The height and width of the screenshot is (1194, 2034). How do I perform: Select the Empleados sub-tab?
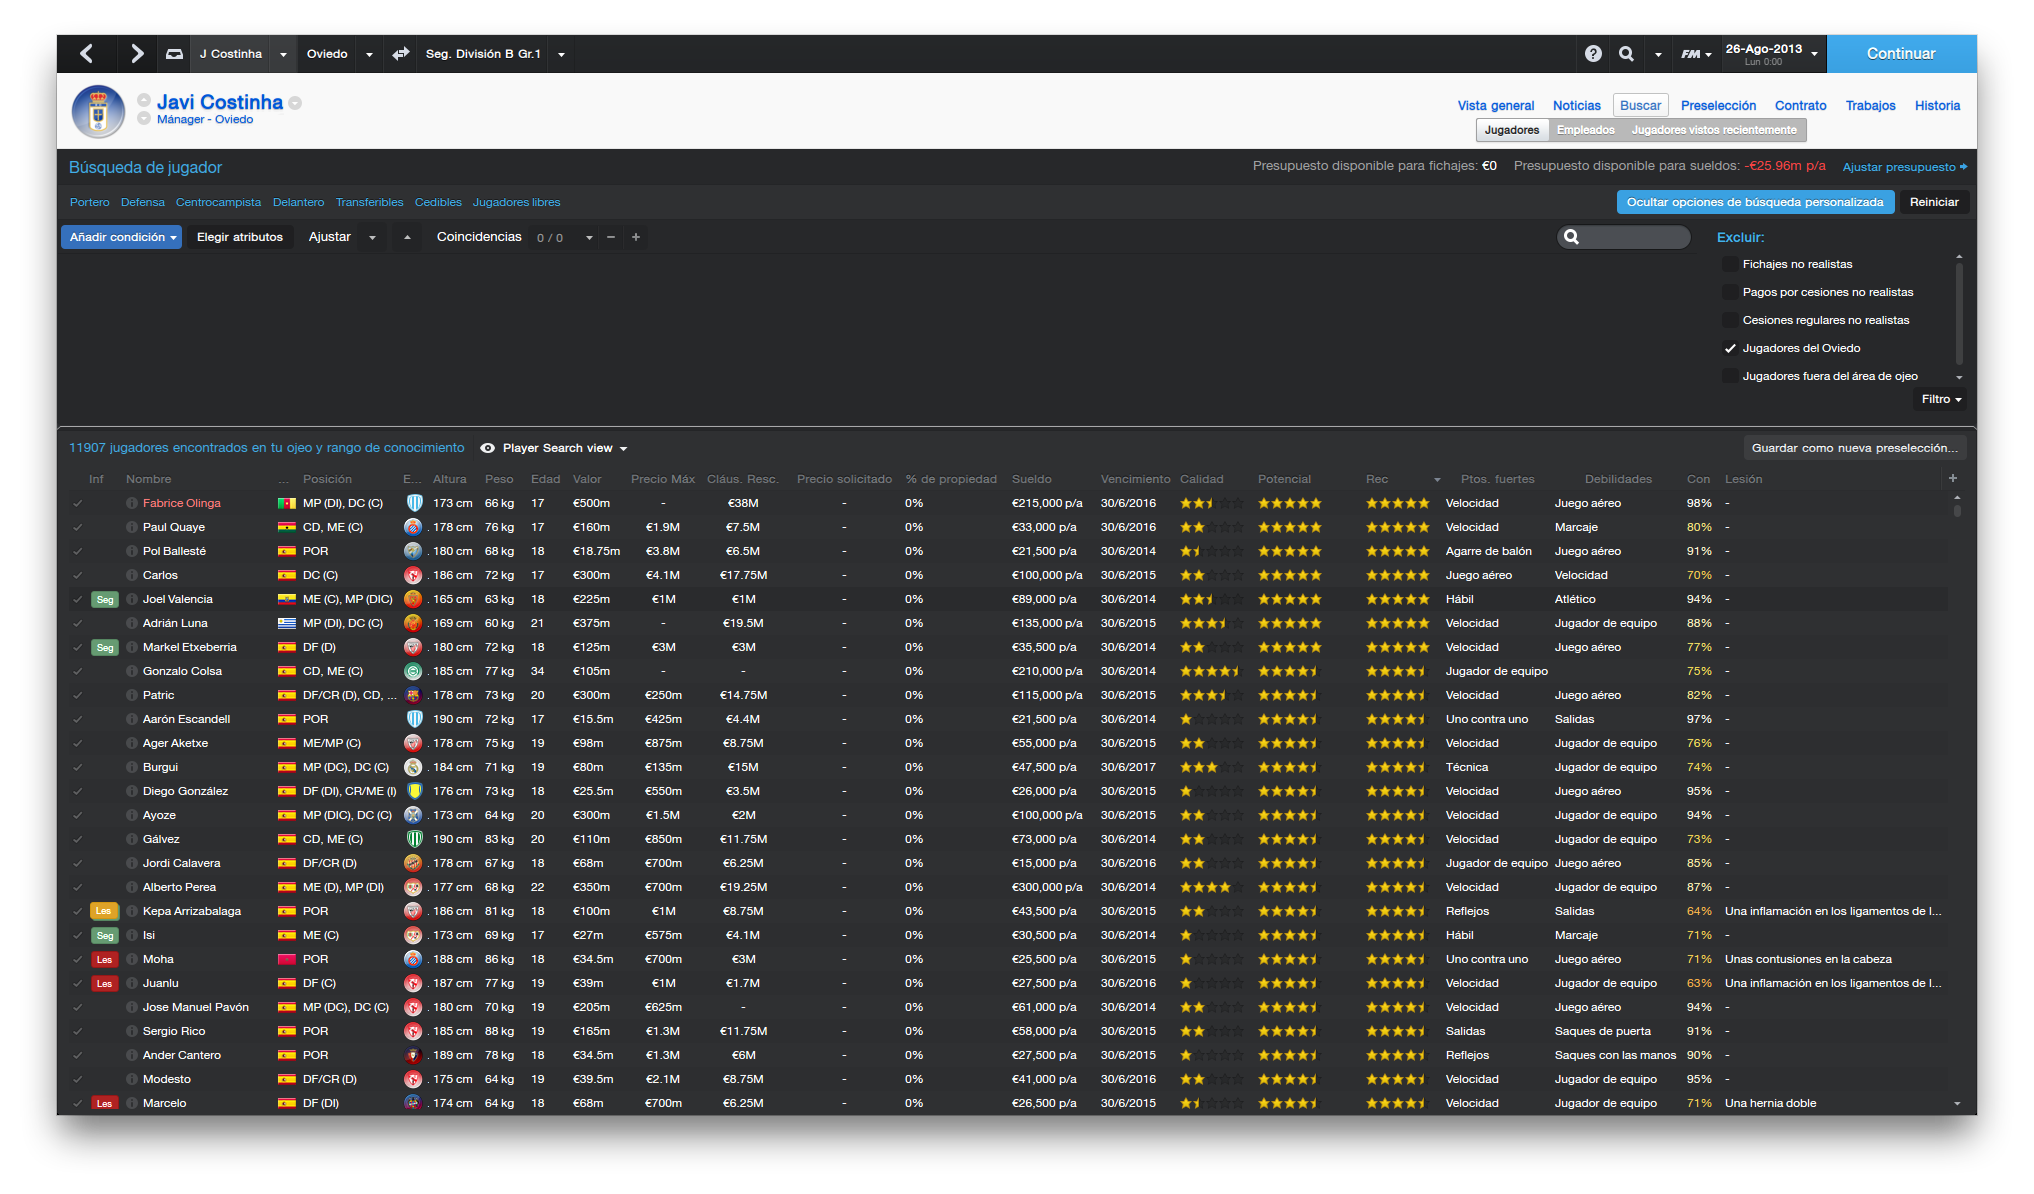pyautogui.click(x=1585, y=130)
